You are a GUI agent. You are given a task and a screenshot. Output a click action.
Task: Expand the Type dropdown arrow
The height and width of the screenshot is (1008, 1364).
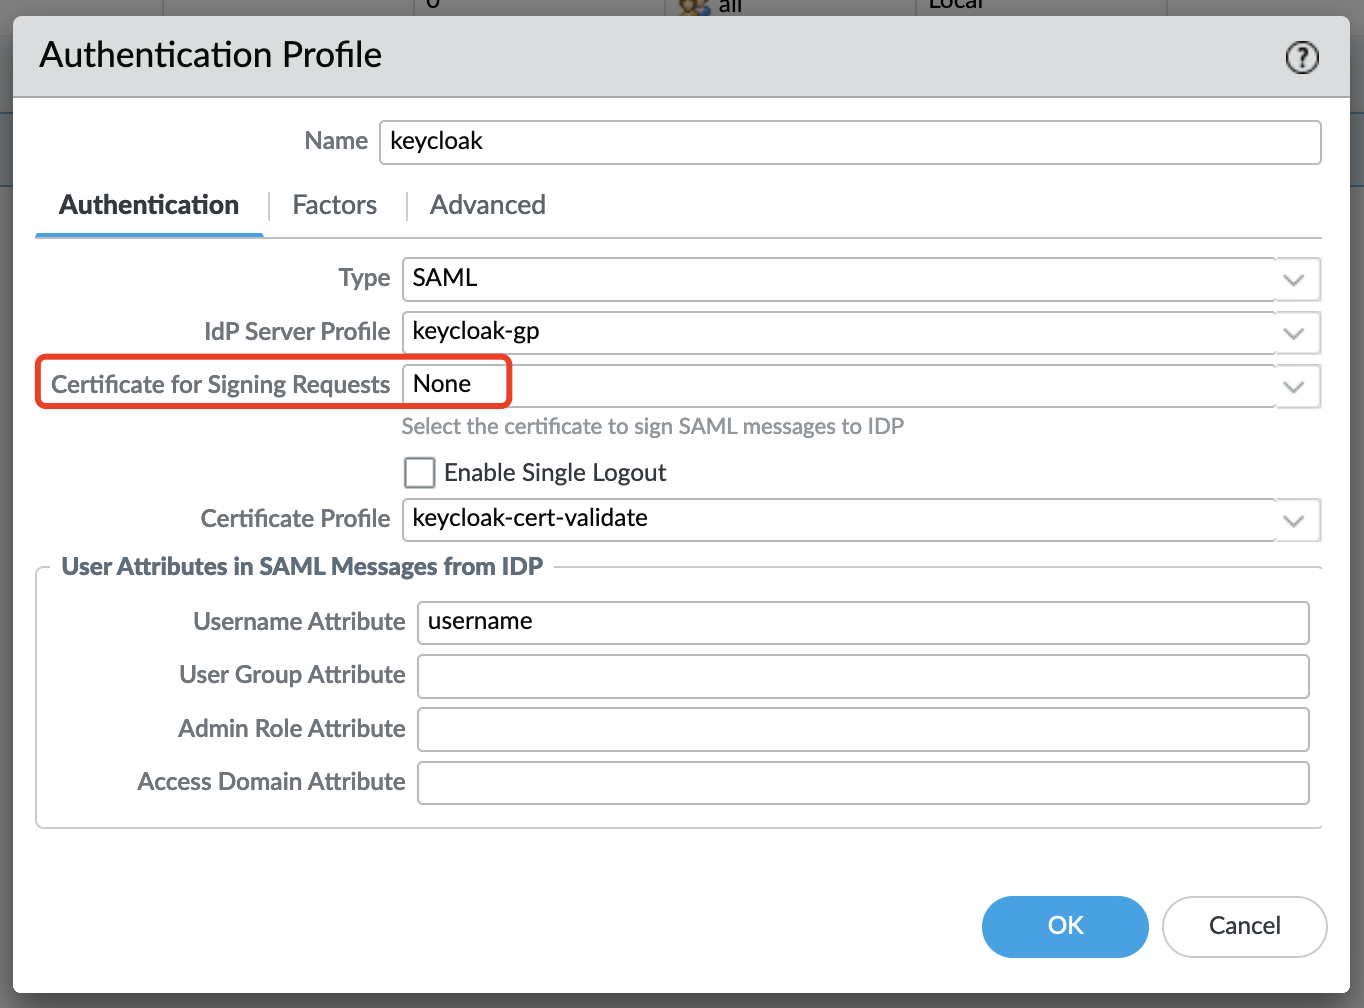coord(1295,279)
